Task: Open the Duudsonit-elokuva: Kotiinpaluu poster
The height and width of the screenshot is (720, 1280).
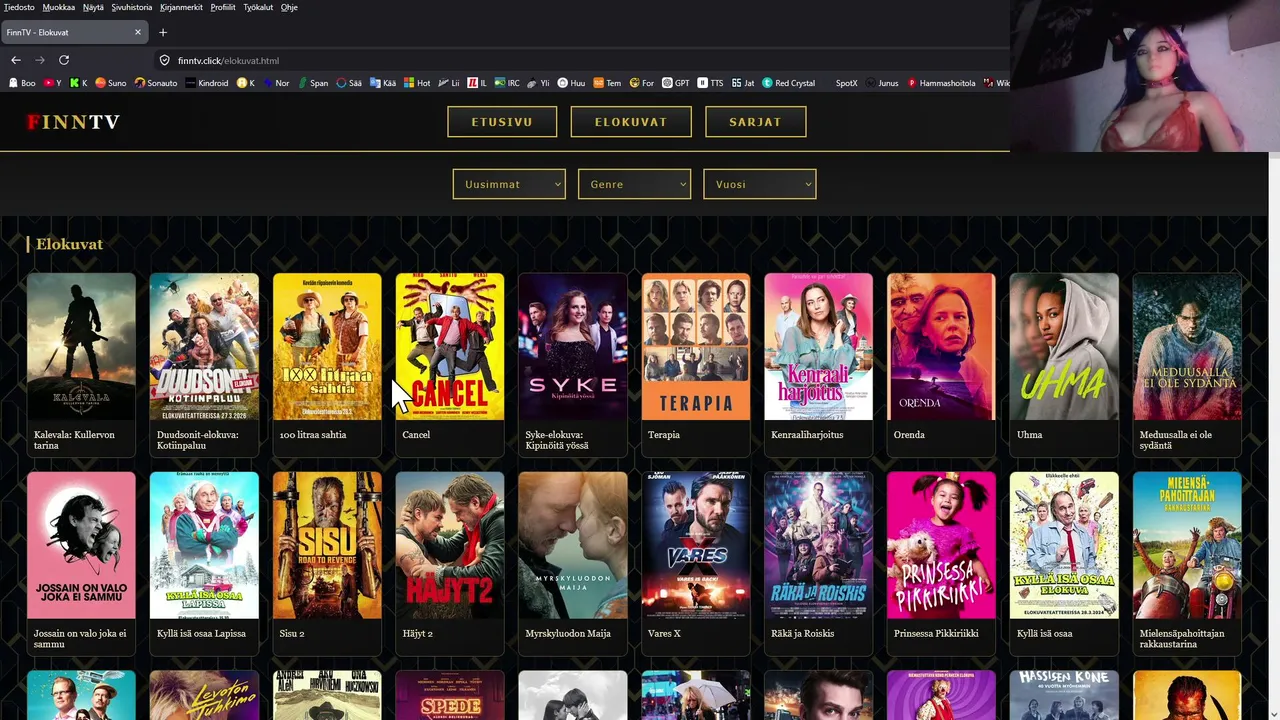Action: (x=204, y=347)
